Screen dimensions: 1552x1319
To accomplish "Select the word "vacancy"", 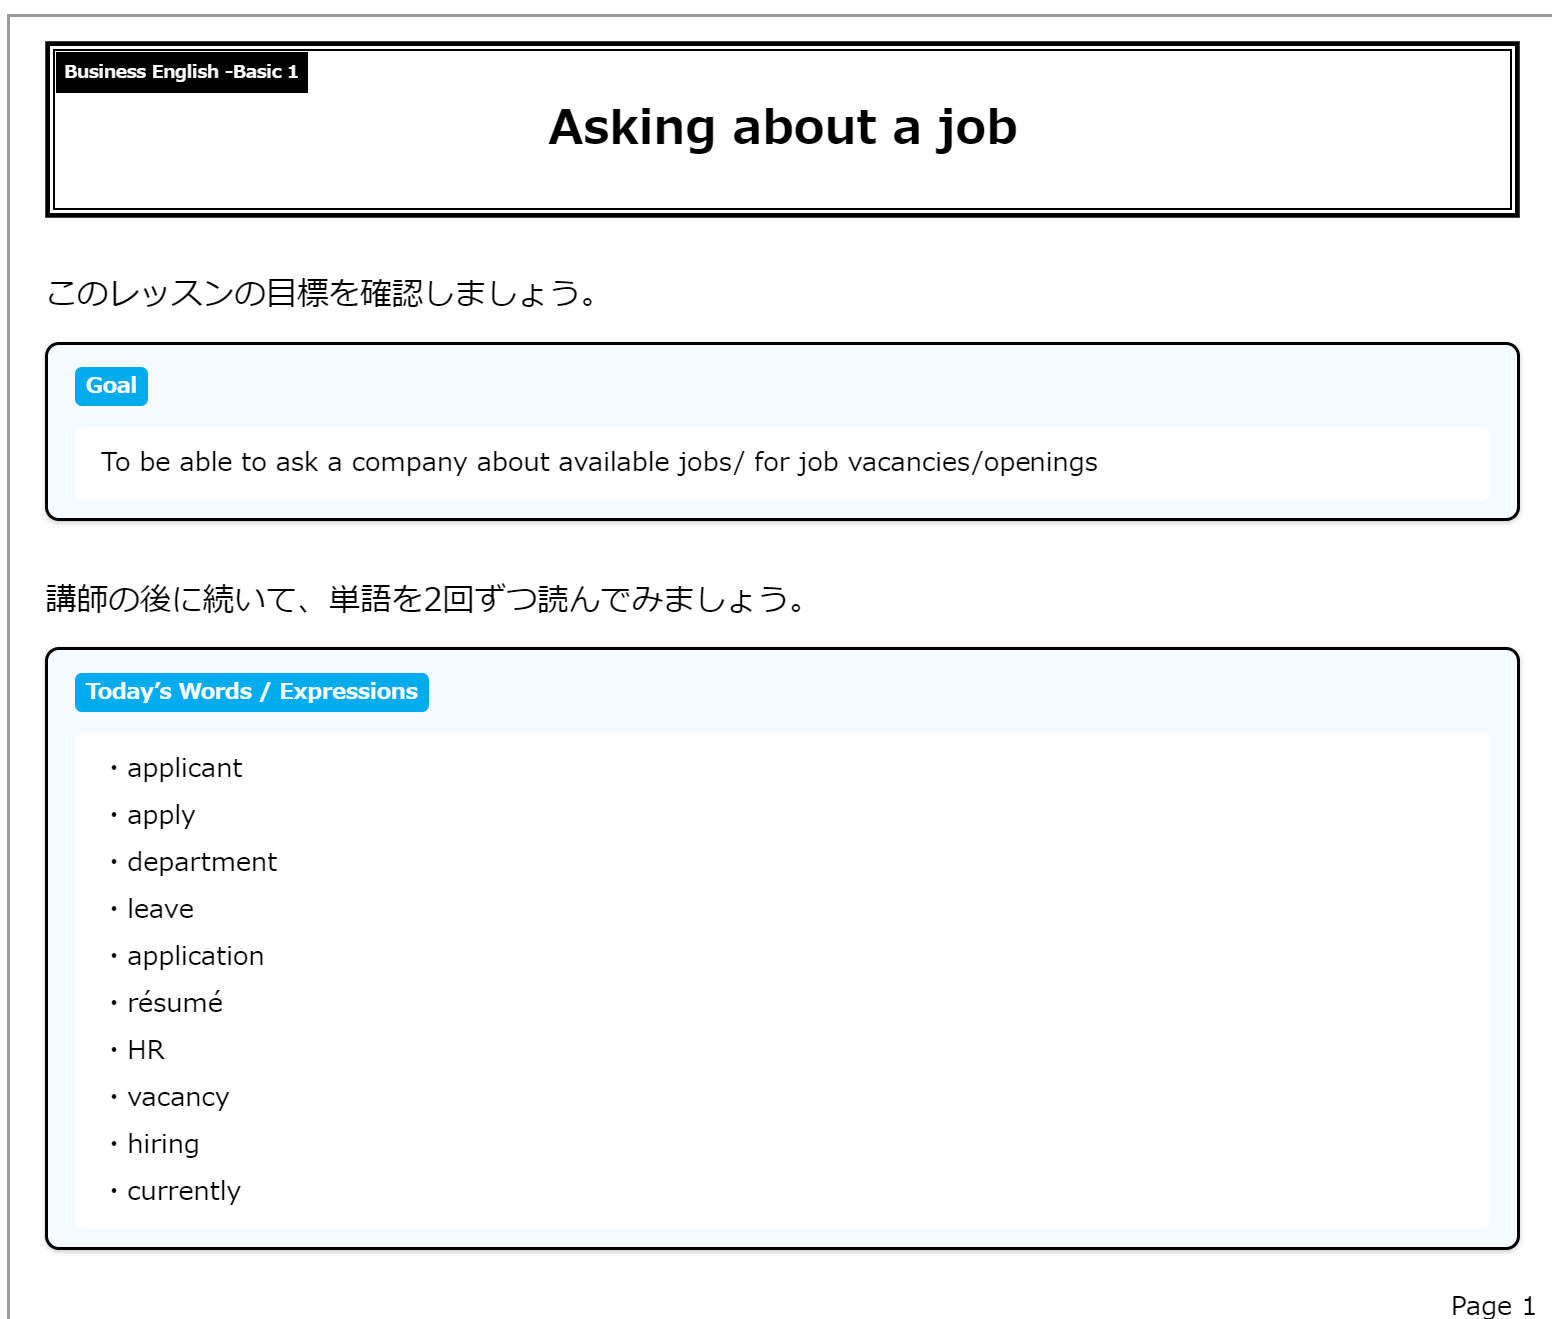I will [178, 1097].
